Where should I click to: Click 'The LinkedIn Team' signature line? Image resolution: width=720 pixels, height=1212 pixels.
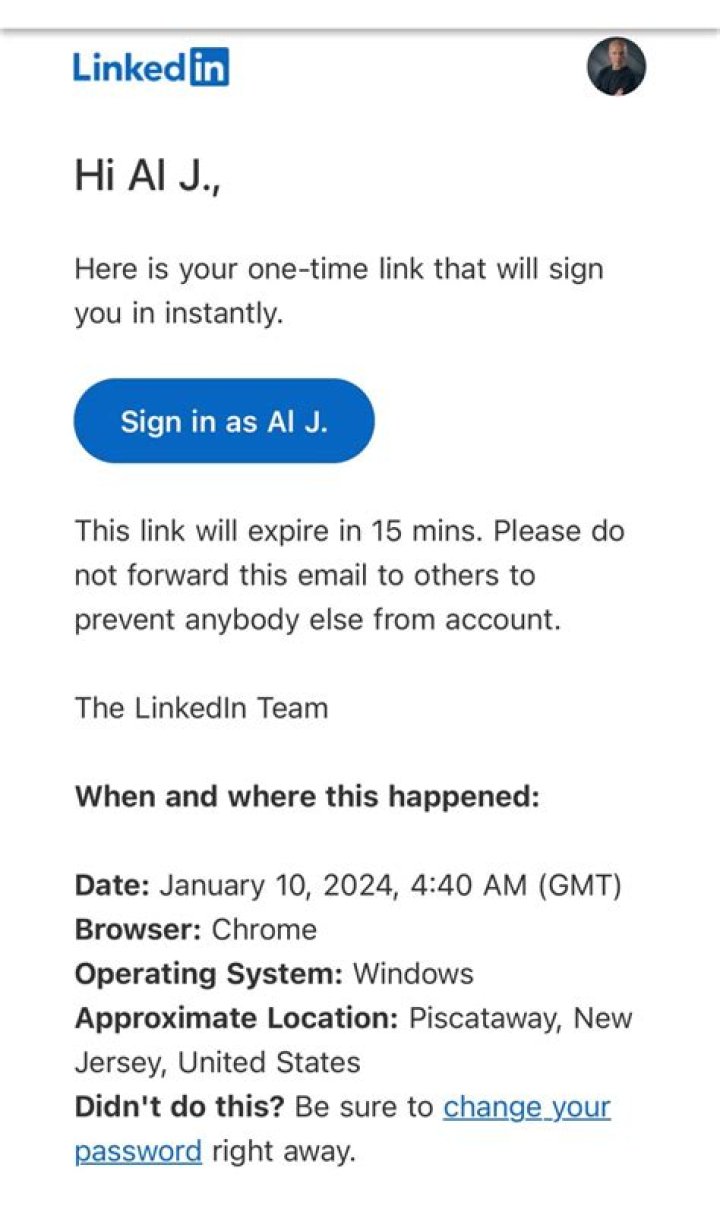(x=200, y=708)
